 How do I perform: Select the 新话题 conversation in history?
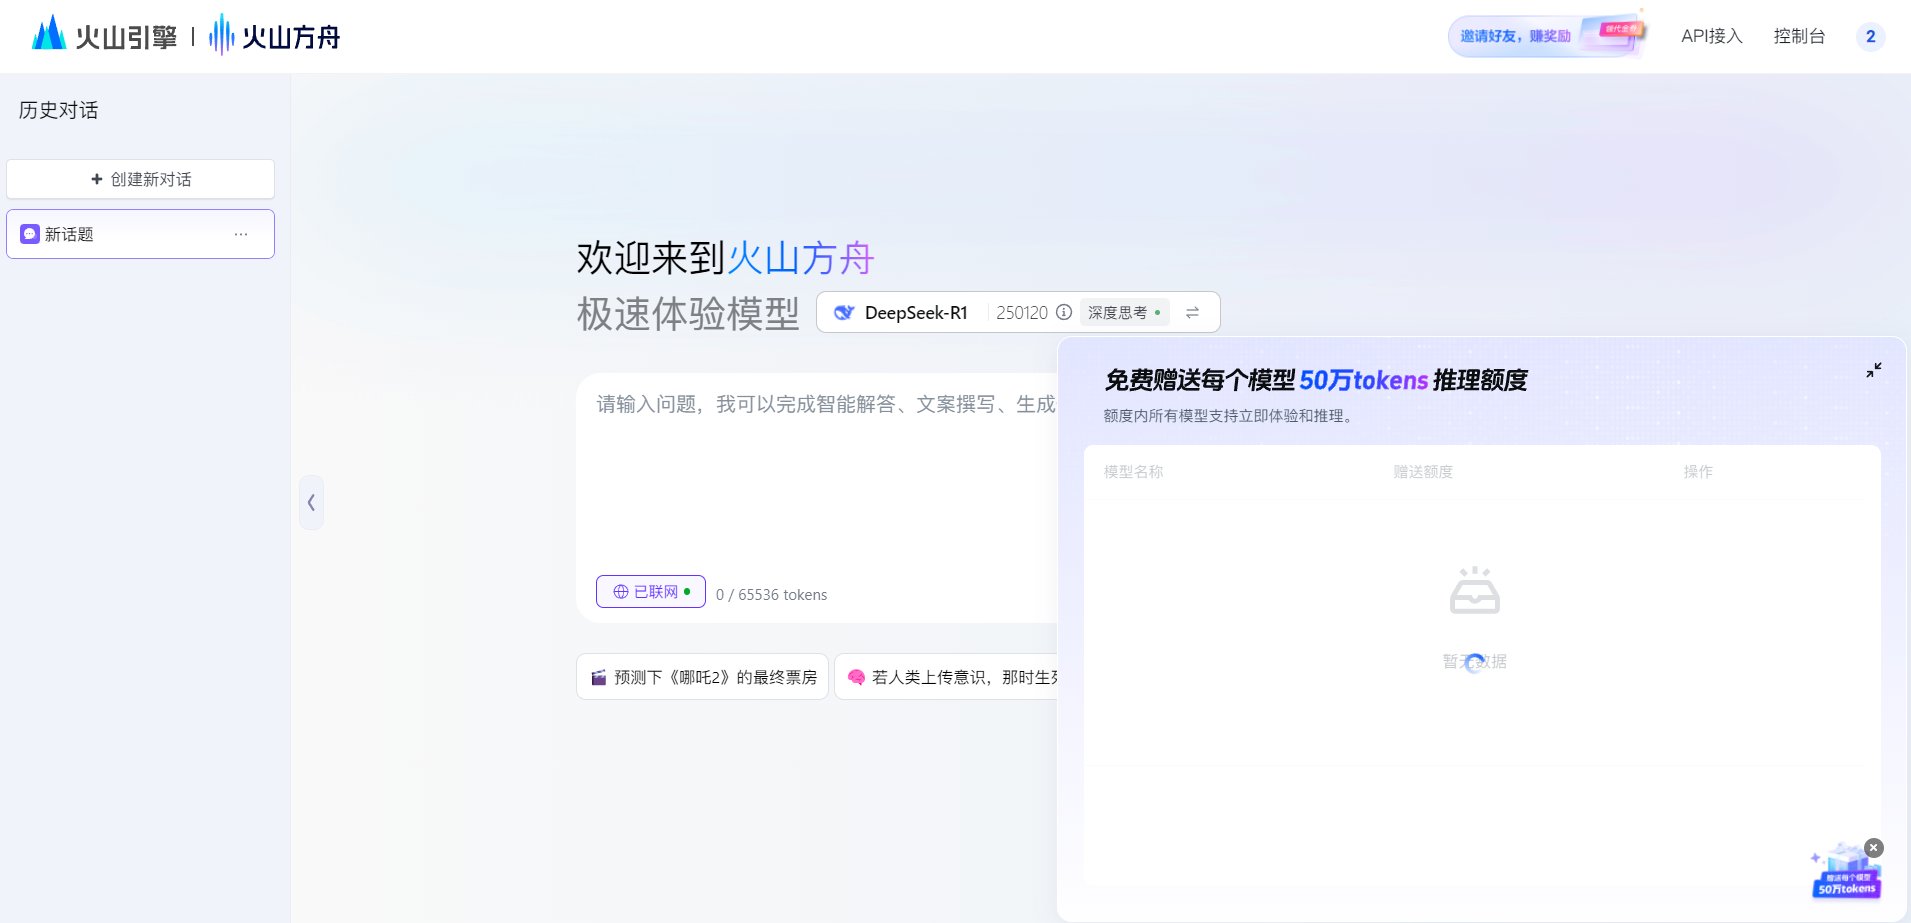pos(140,234)
